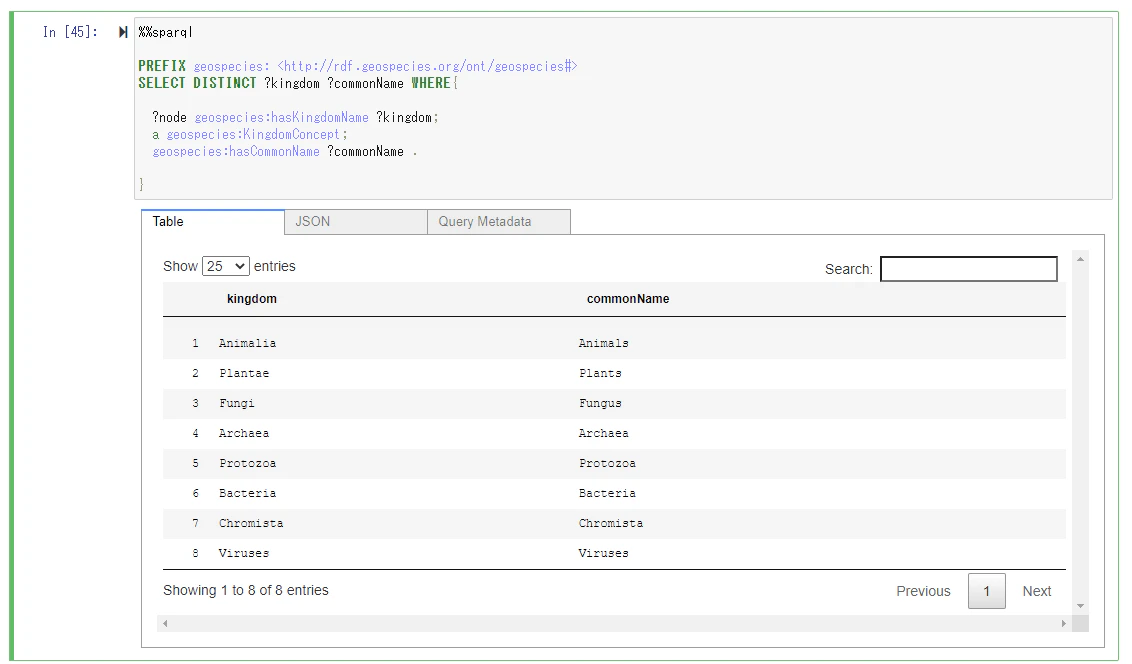
Task: Click the Fungi kingdom cell
Action: coord(237,403)
